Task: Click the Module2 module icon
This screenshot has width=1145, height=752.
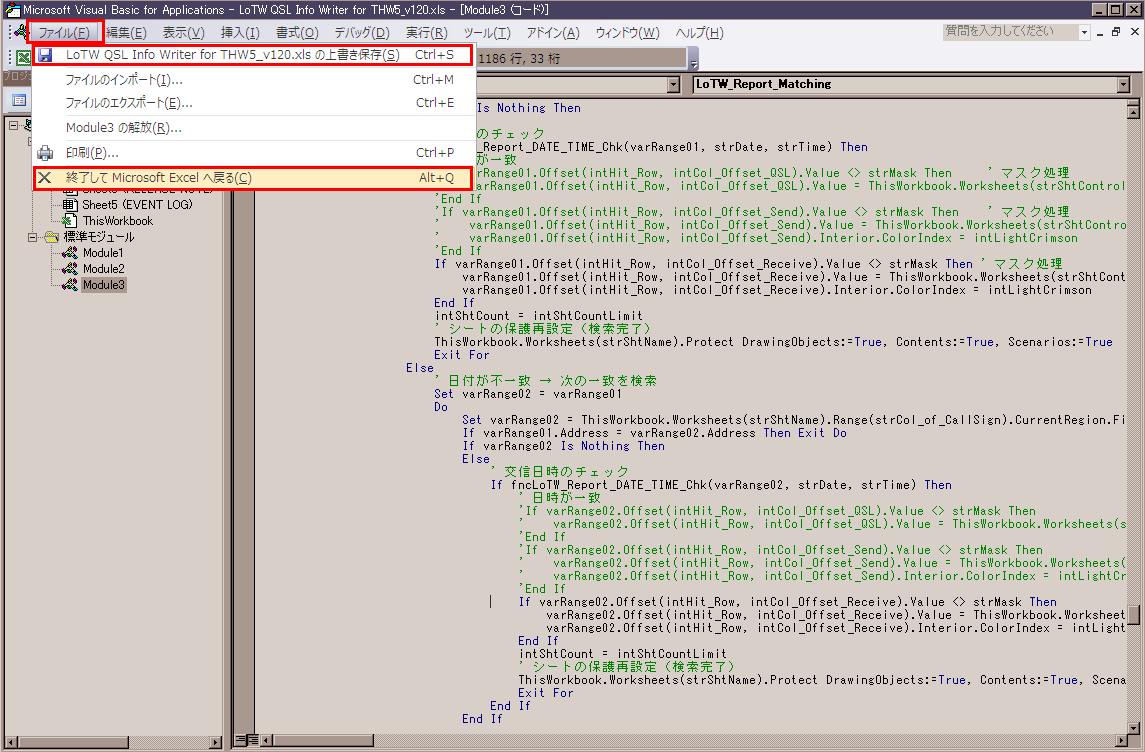Action: [x=69, y=269]
